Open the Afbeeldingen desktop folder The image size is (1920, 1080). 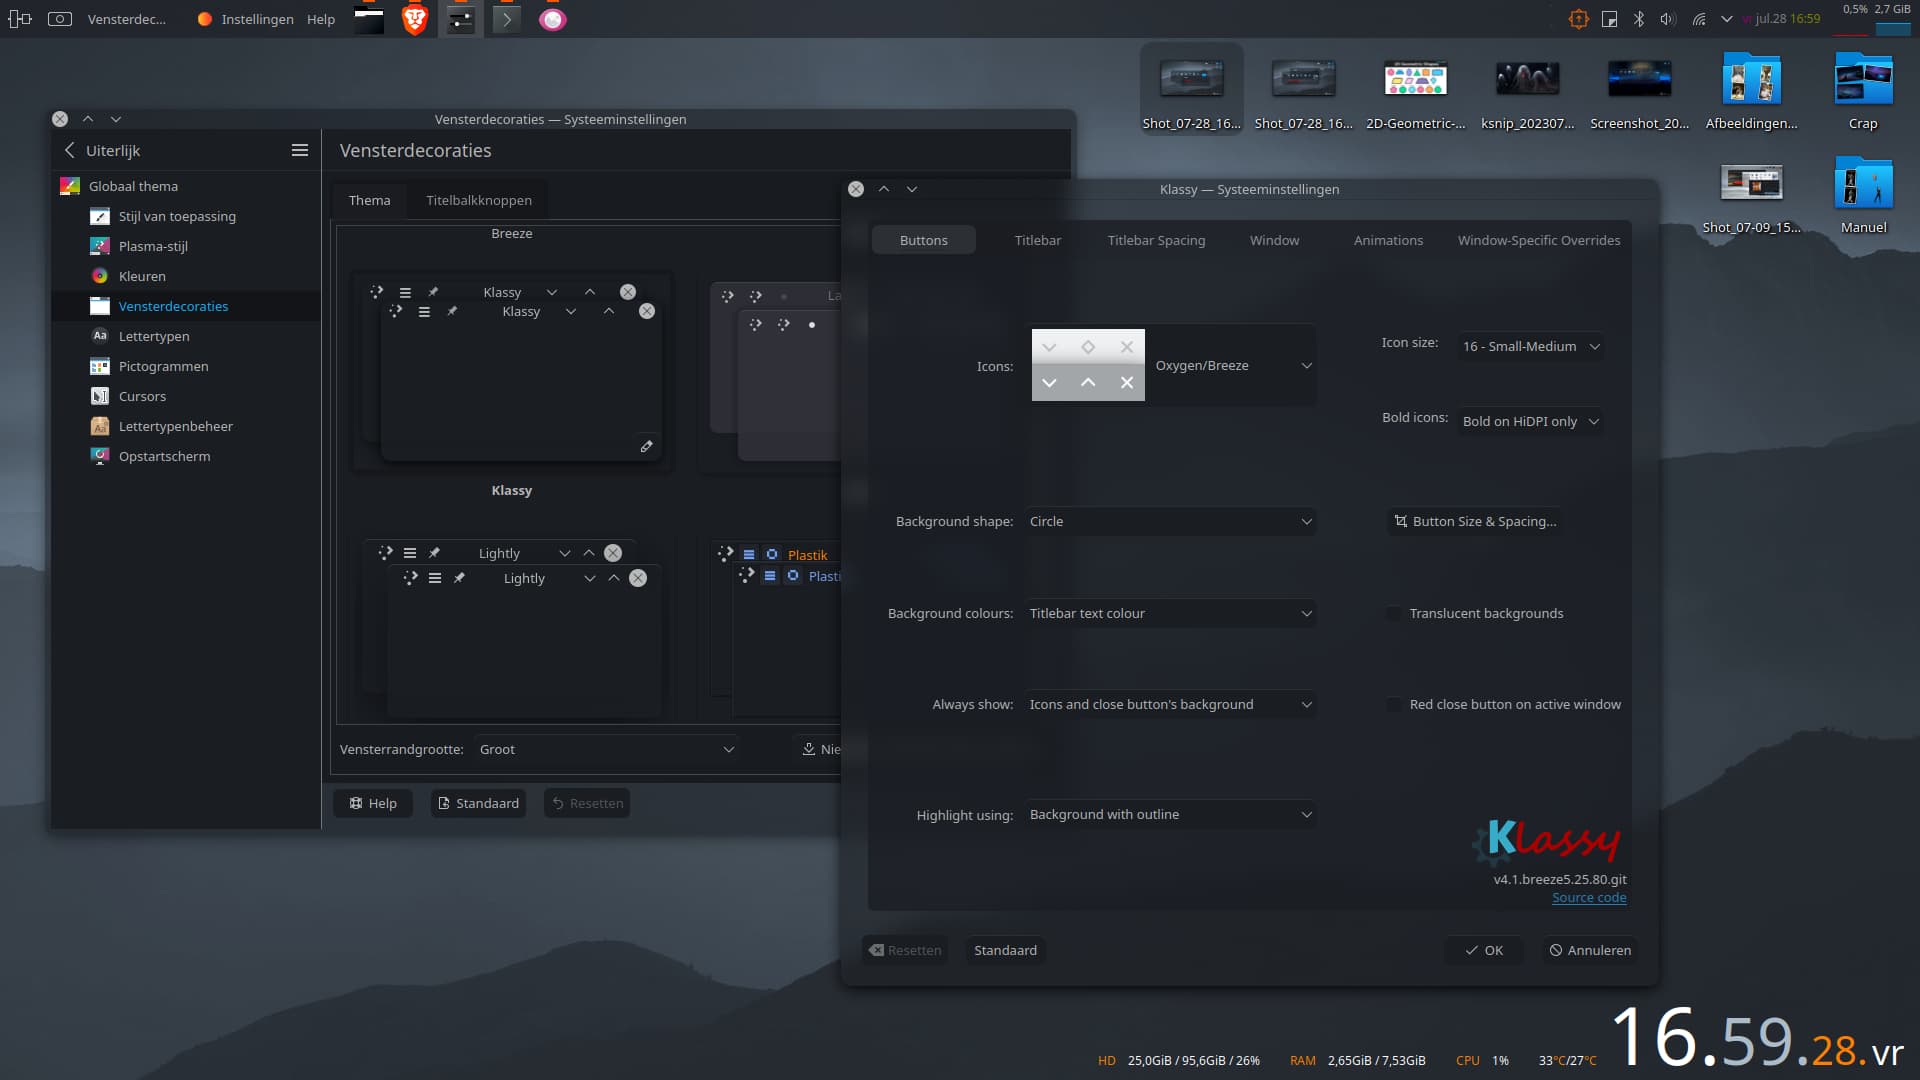[x=1751, y=92]
